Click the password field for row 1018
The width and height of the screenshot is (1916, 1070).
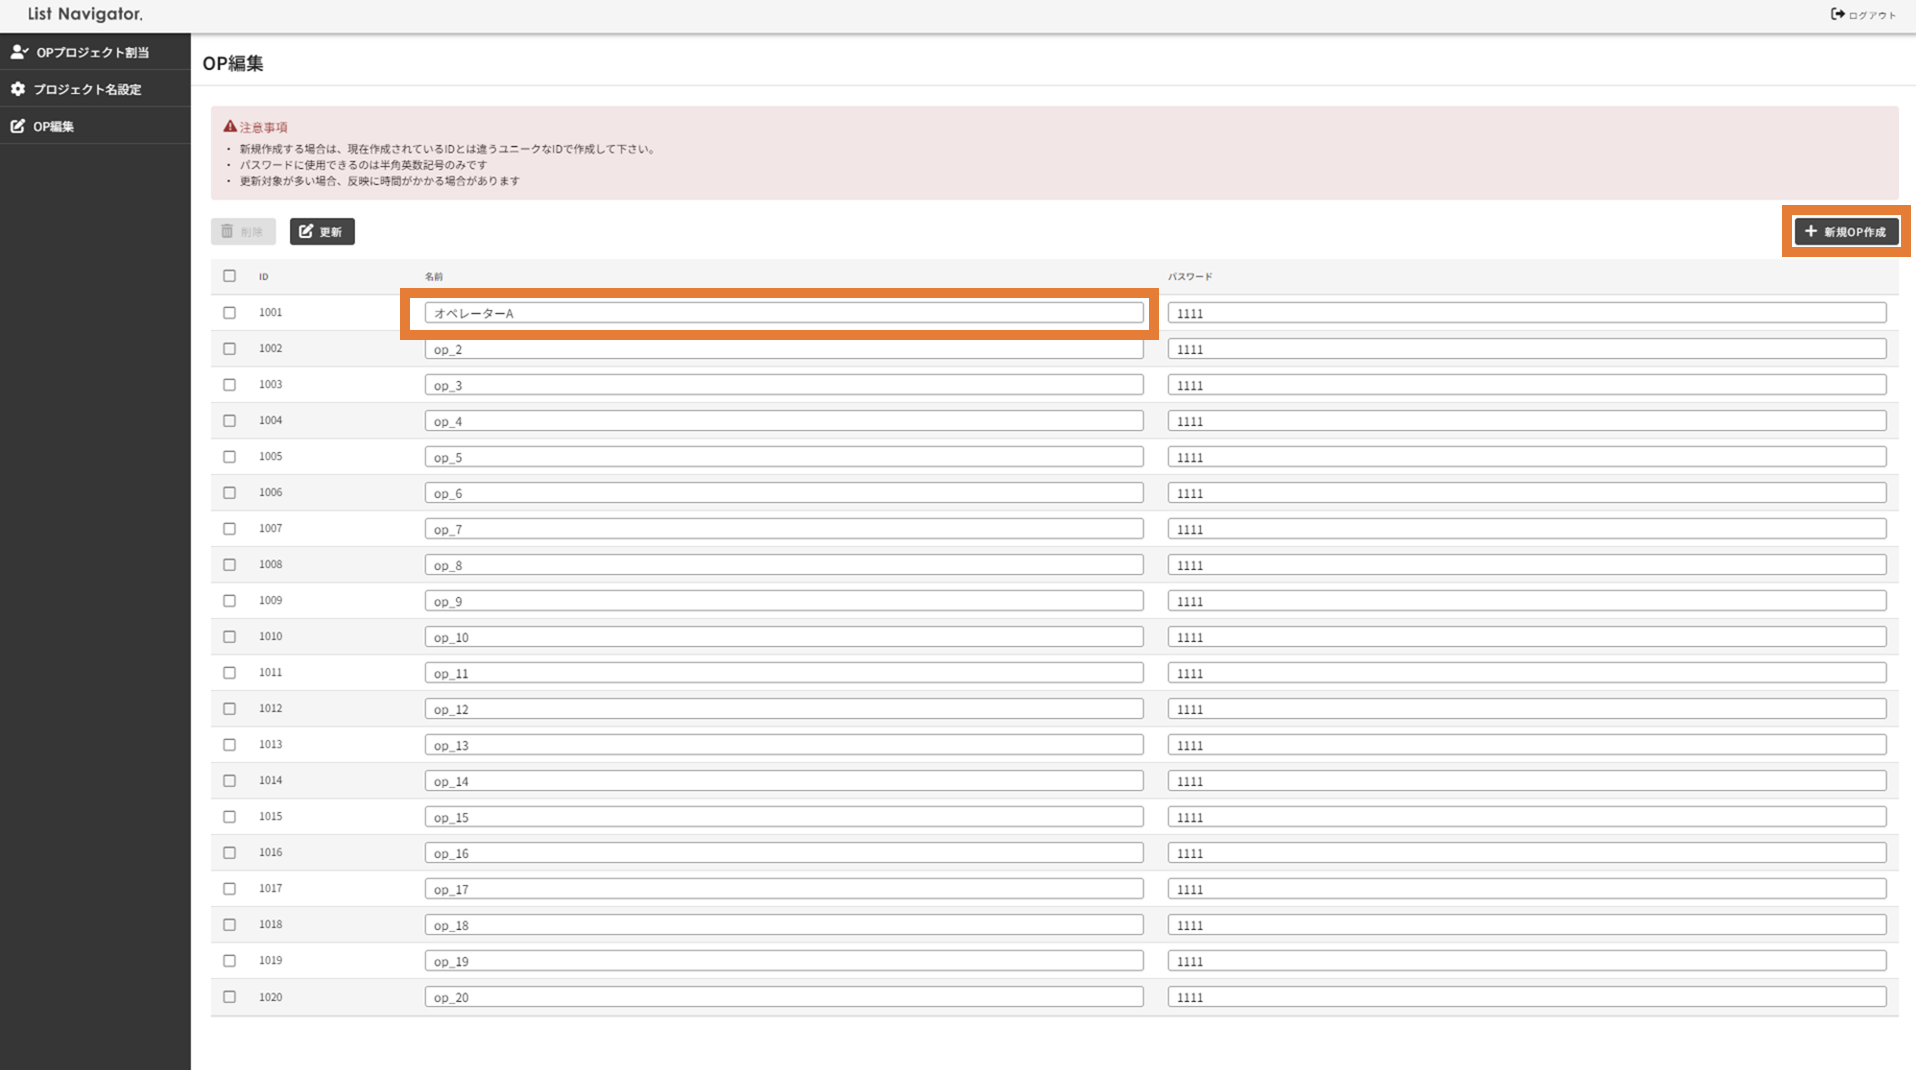(x=1526, y=925)
